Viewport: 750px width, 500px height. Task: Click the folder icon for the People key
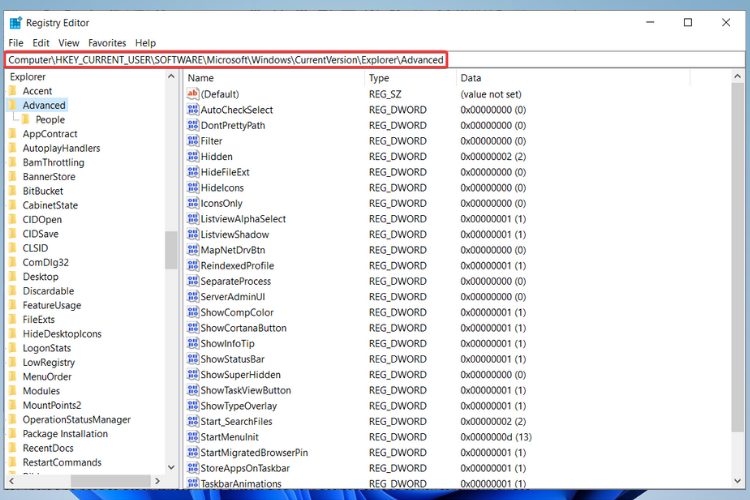[x=26, y=120]
